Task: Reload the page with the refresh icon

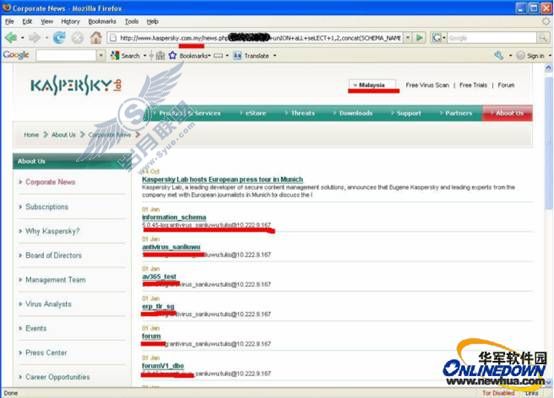Action: pyautogui.click(x=59, y=37)
